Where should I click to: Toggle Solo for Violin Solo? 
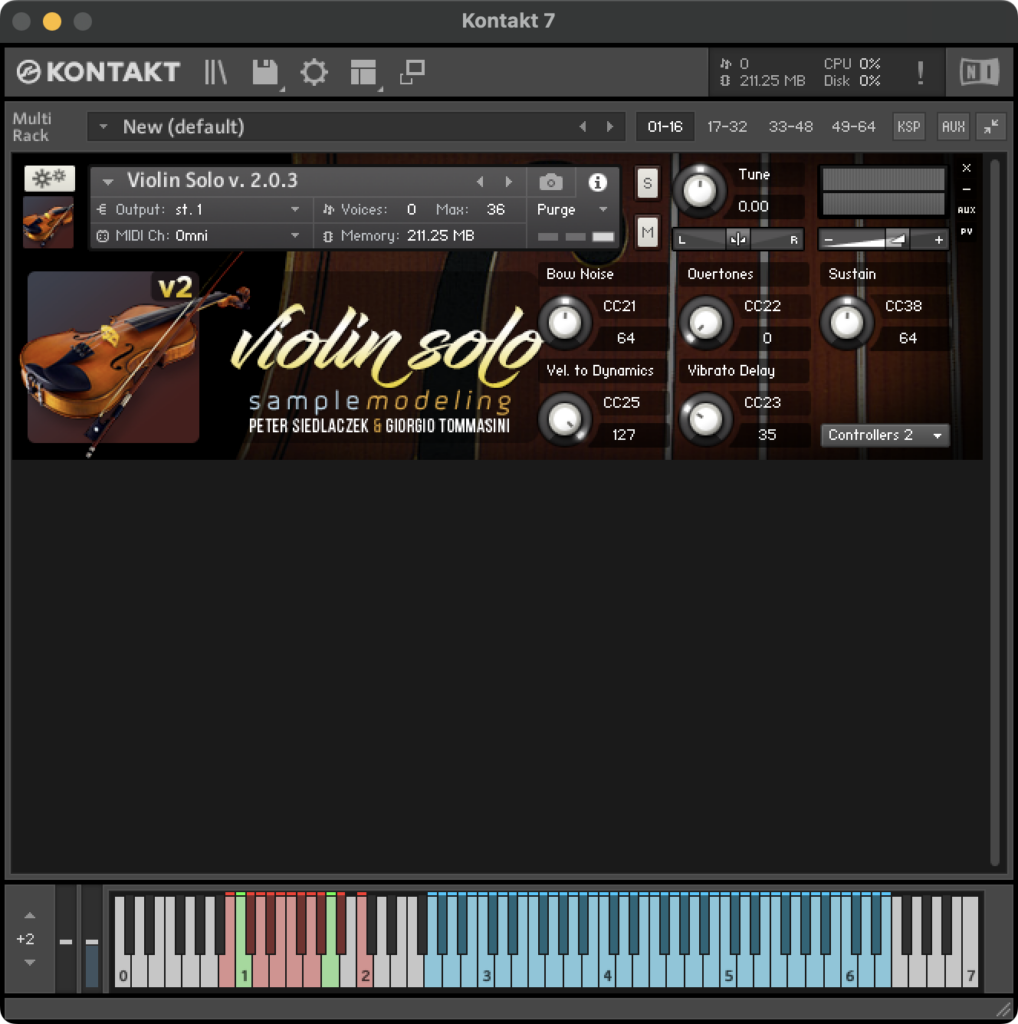tap(647, 183)
